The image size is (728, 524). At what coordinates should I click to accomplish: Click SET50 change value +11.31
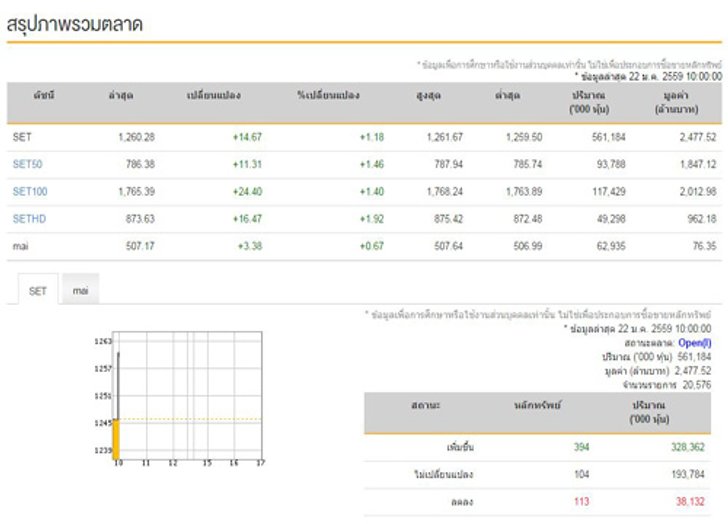(247, 164)
